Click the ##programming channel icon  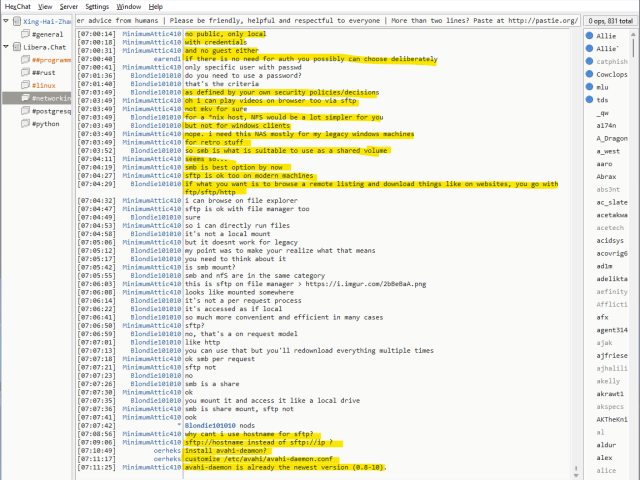25,60
